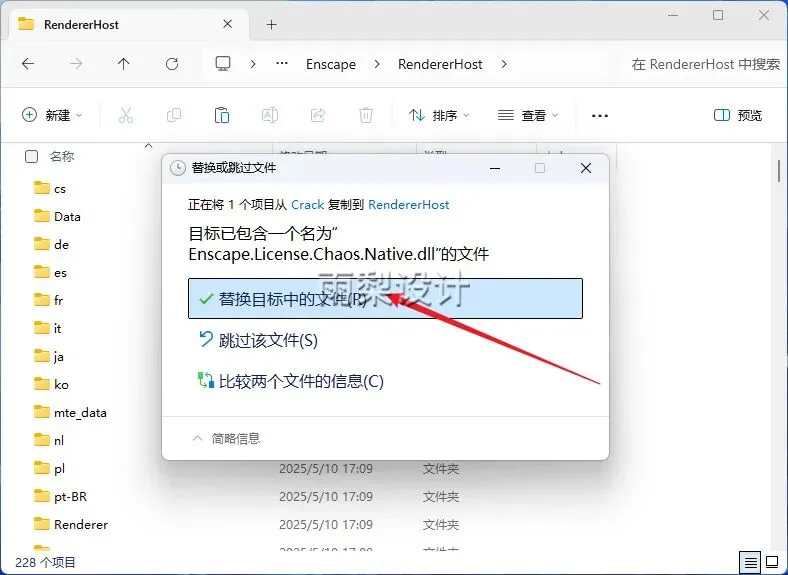788x575 pixels.
Task: Click the This PC monitor icon
Action: [223, 64]
